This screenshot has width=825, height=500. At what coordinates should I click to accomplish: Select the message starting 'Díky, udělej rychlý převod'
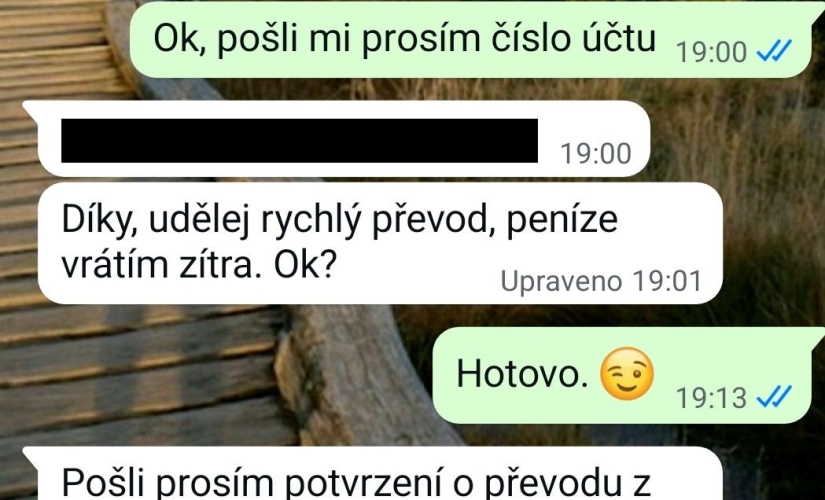(x=380, y=243)
